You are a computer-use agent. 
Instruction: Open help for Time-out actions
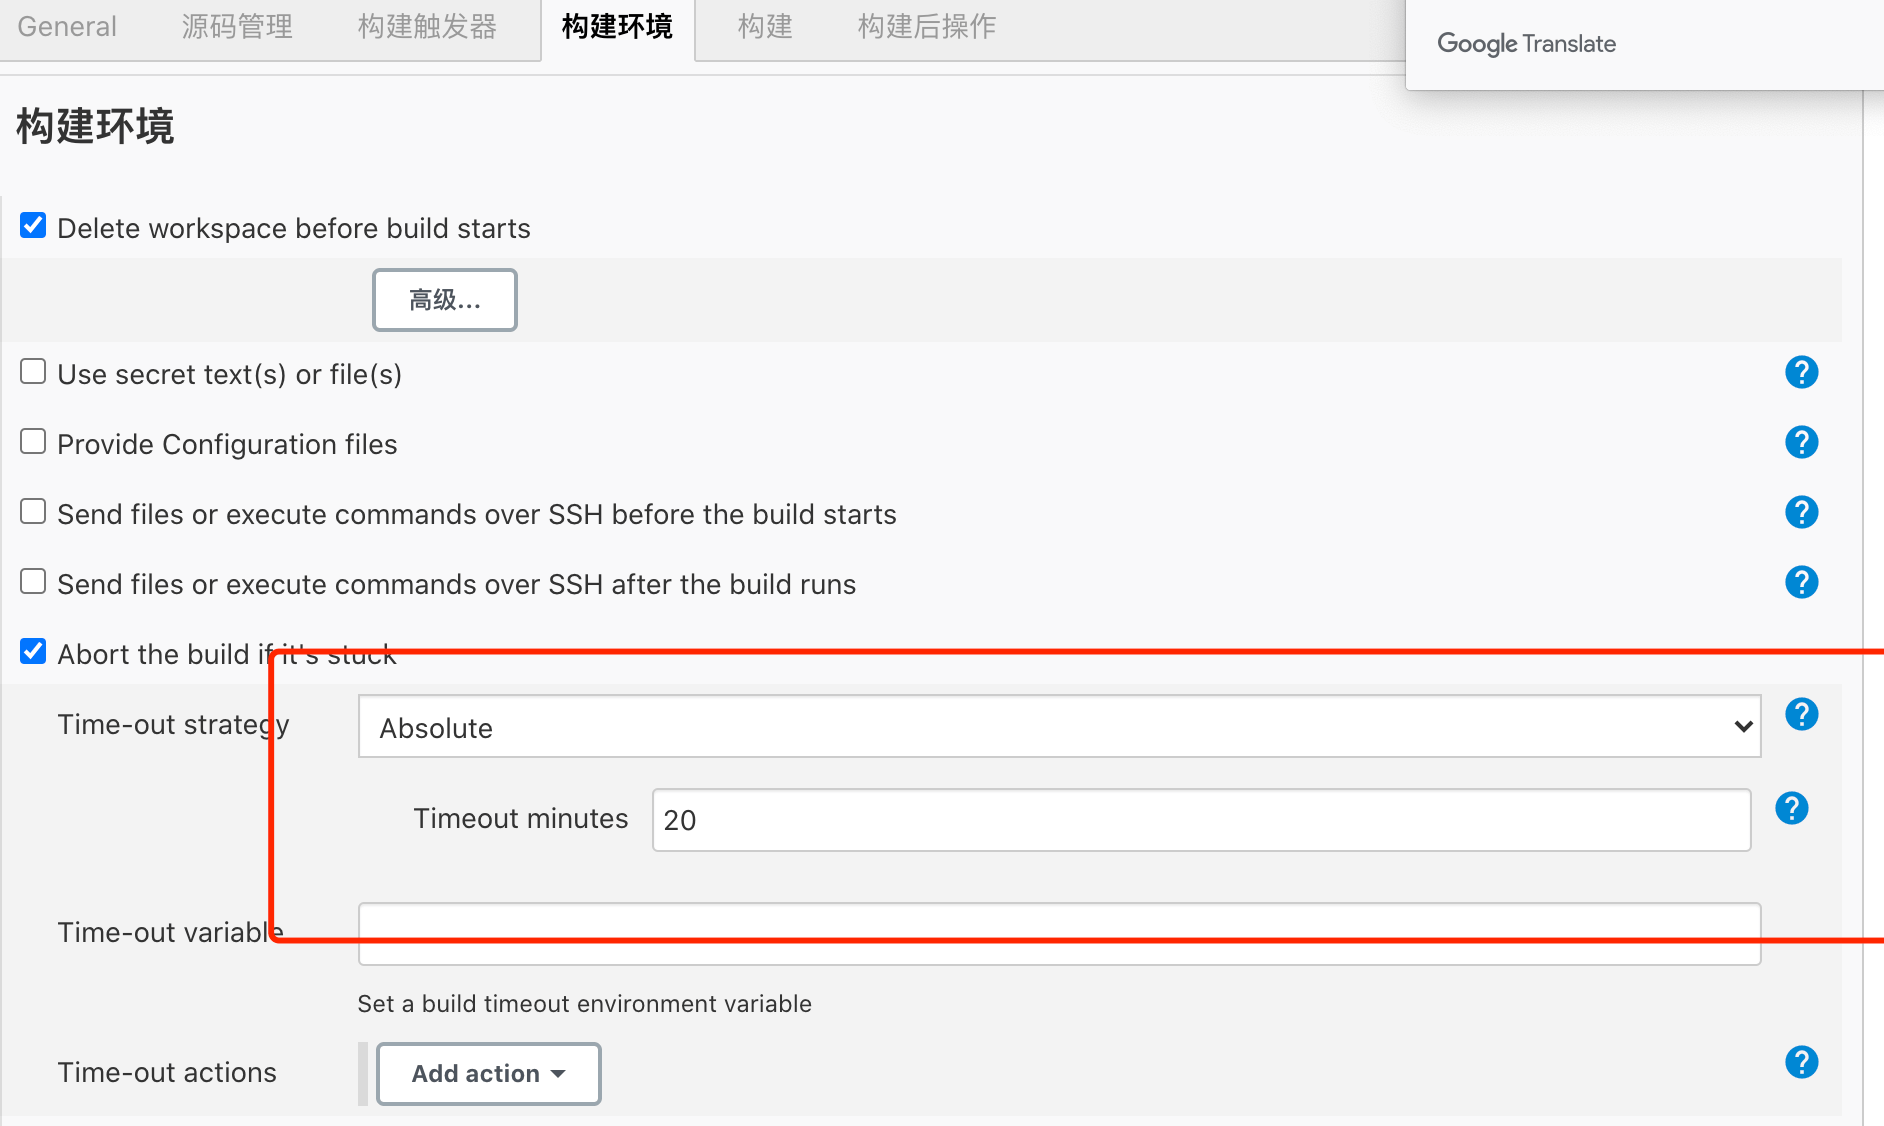(1801, 1063)
